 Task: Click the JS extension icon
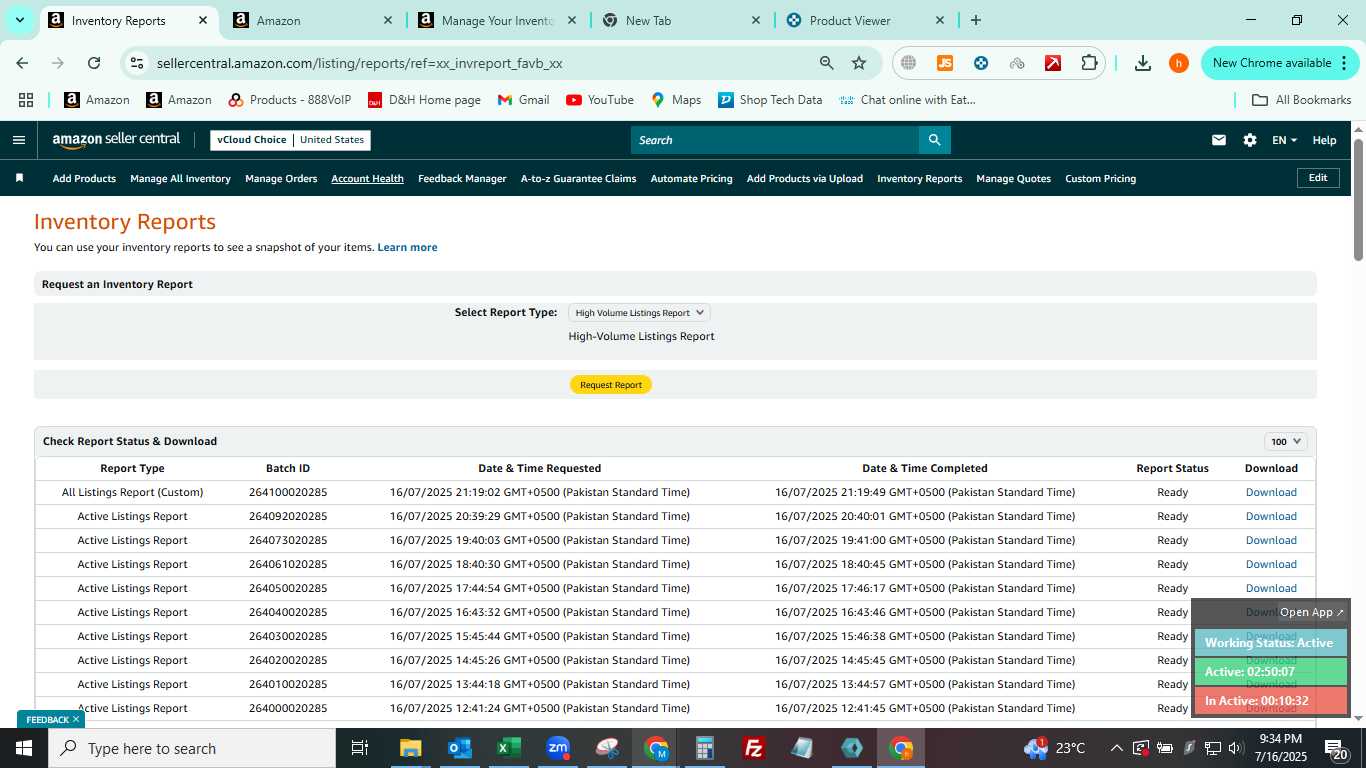945,63
